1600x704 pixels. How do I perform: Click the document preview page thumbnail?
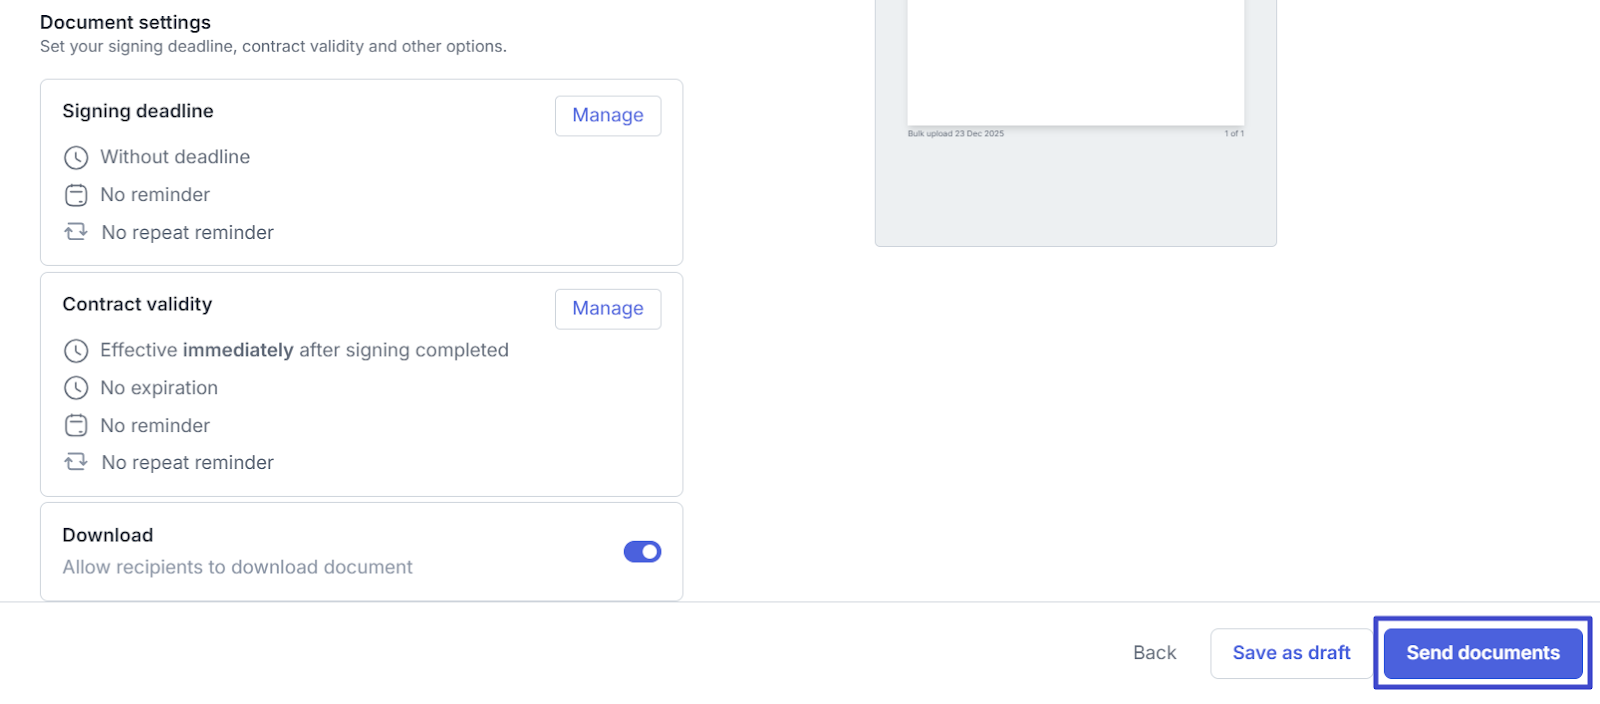pos(1075,60)
